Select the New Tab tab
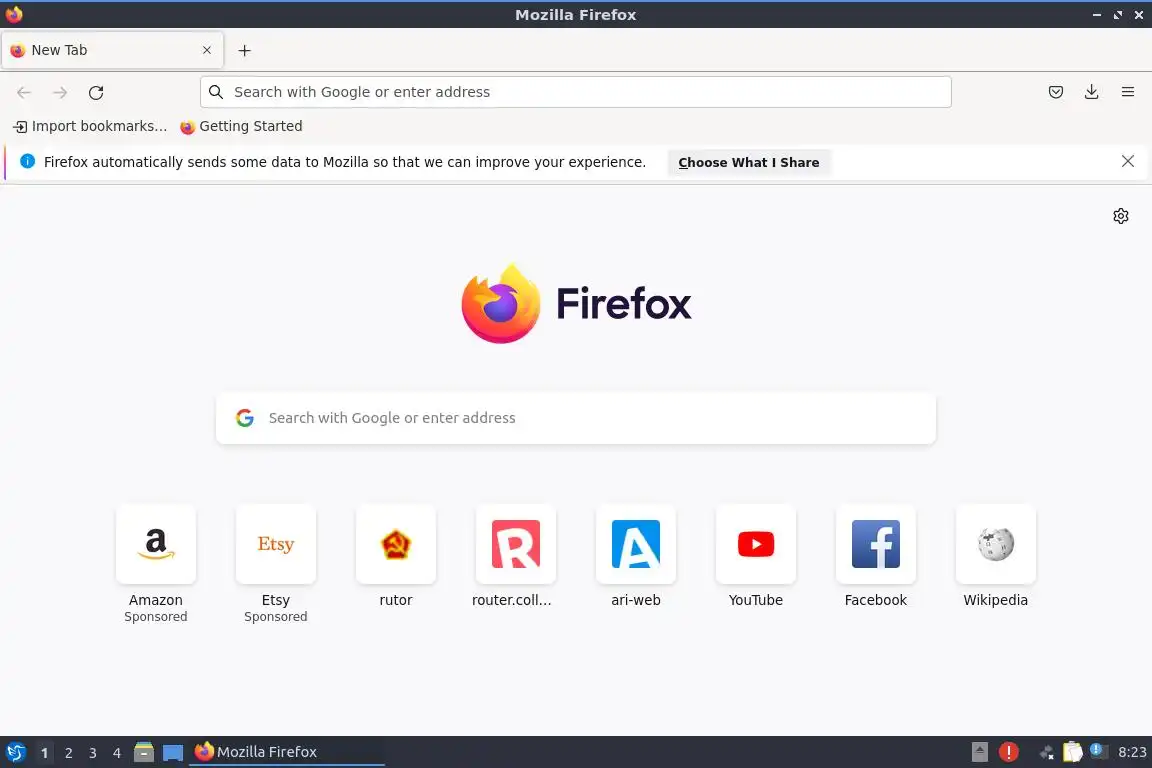The image size is (1152, 768). click(112, 50)
